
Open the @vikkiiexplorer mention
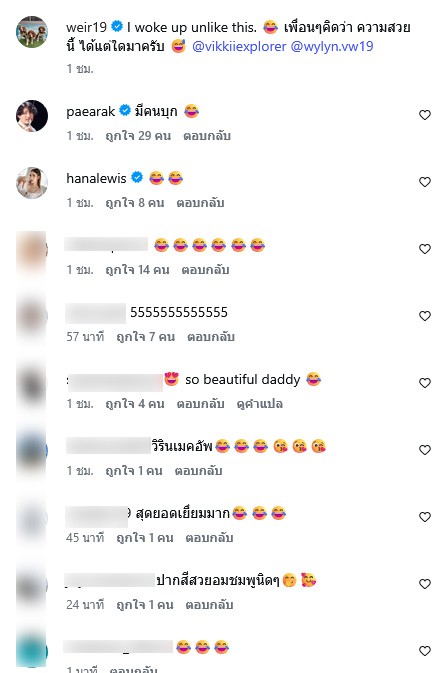coord(239,46)
